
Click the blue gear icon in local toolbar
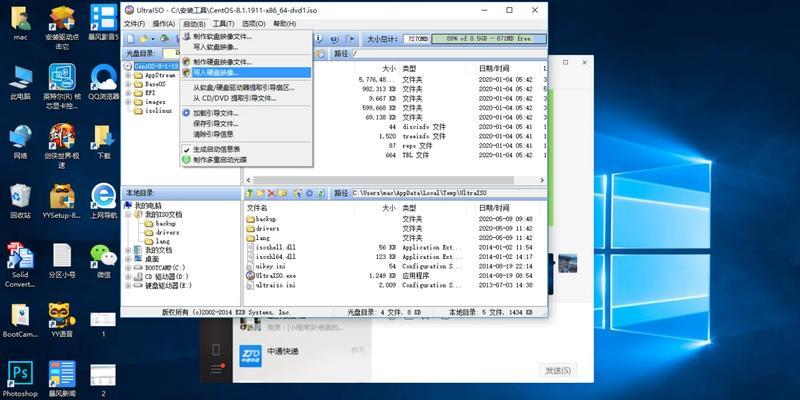pyautogui.click(x=309, y=193)
